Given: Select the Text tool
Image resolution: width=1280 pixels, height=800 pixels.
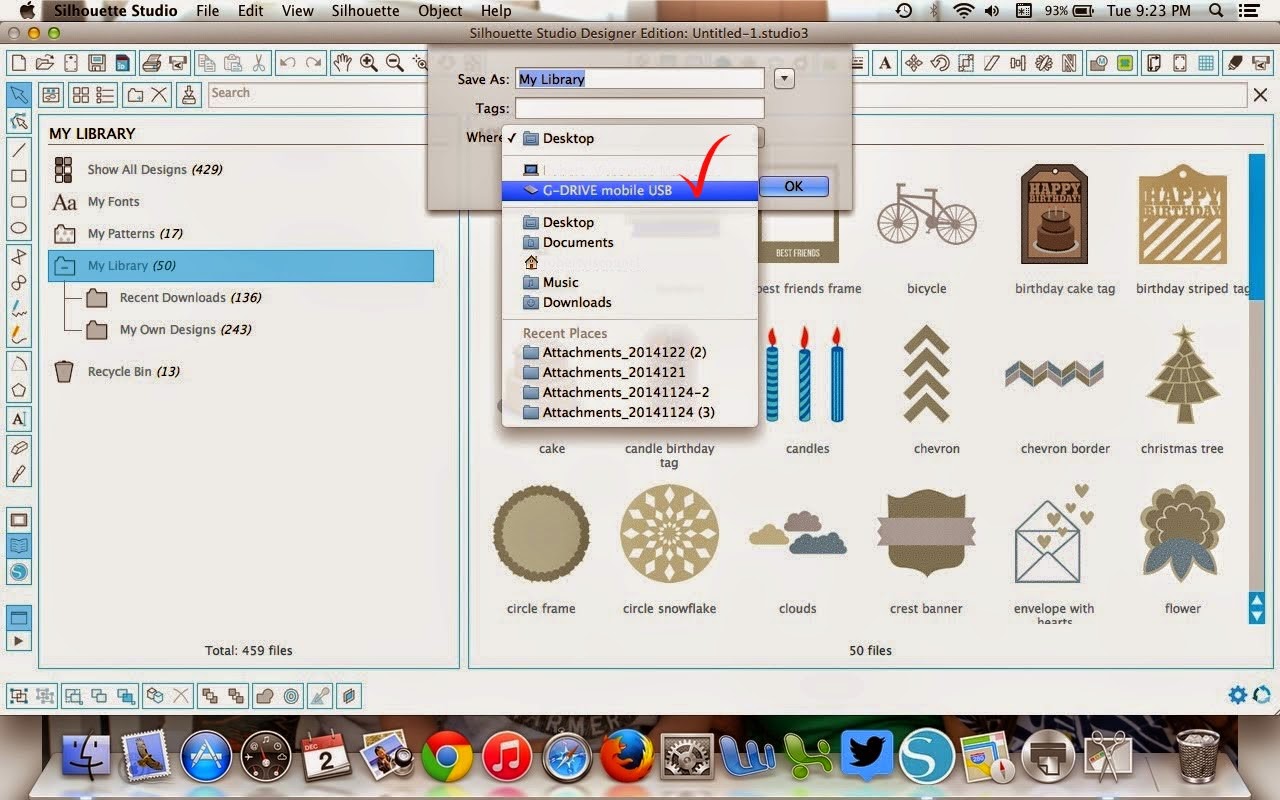Looking at the screenshot, I should point(20,420).
